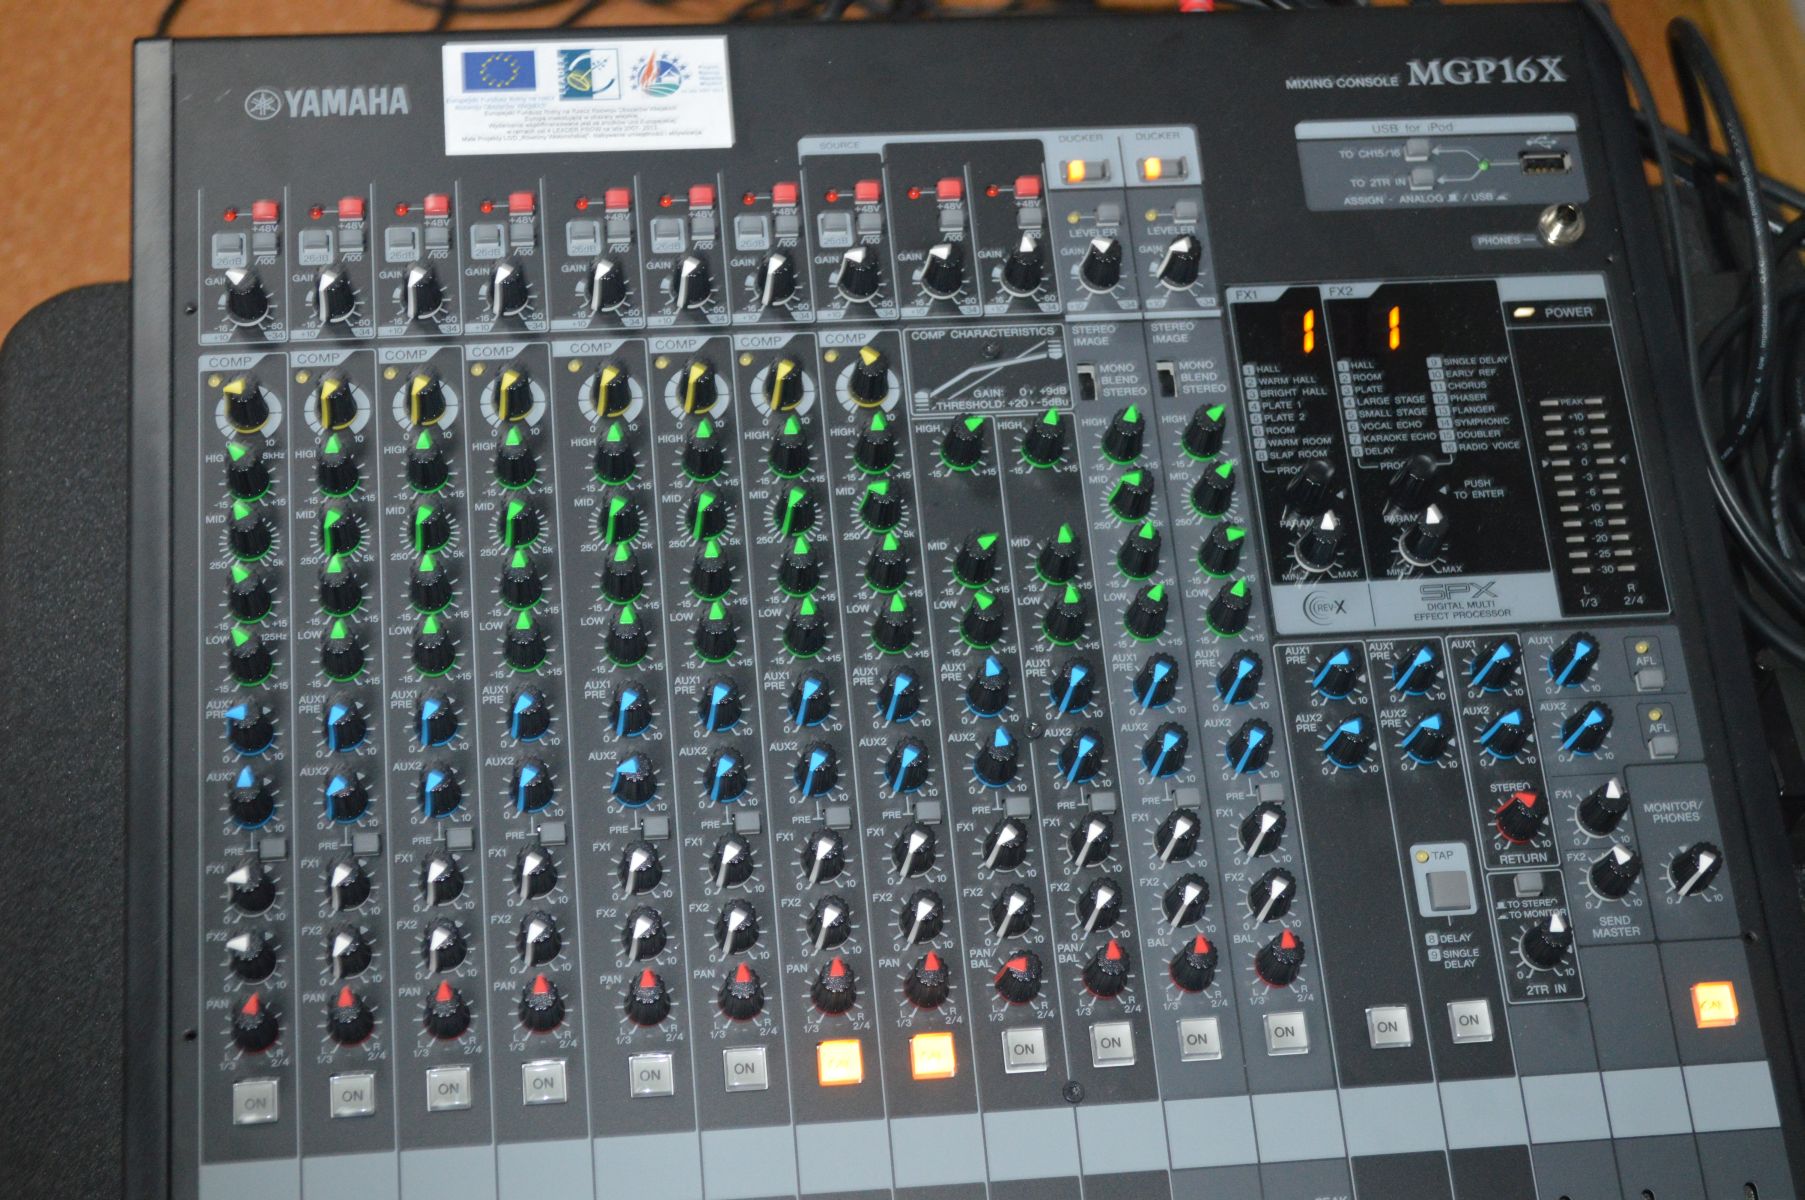Toggle the +48V phantom button on channel 1
The width and height of the screenshot is (1805, 1200).
[x=264, y=211]
